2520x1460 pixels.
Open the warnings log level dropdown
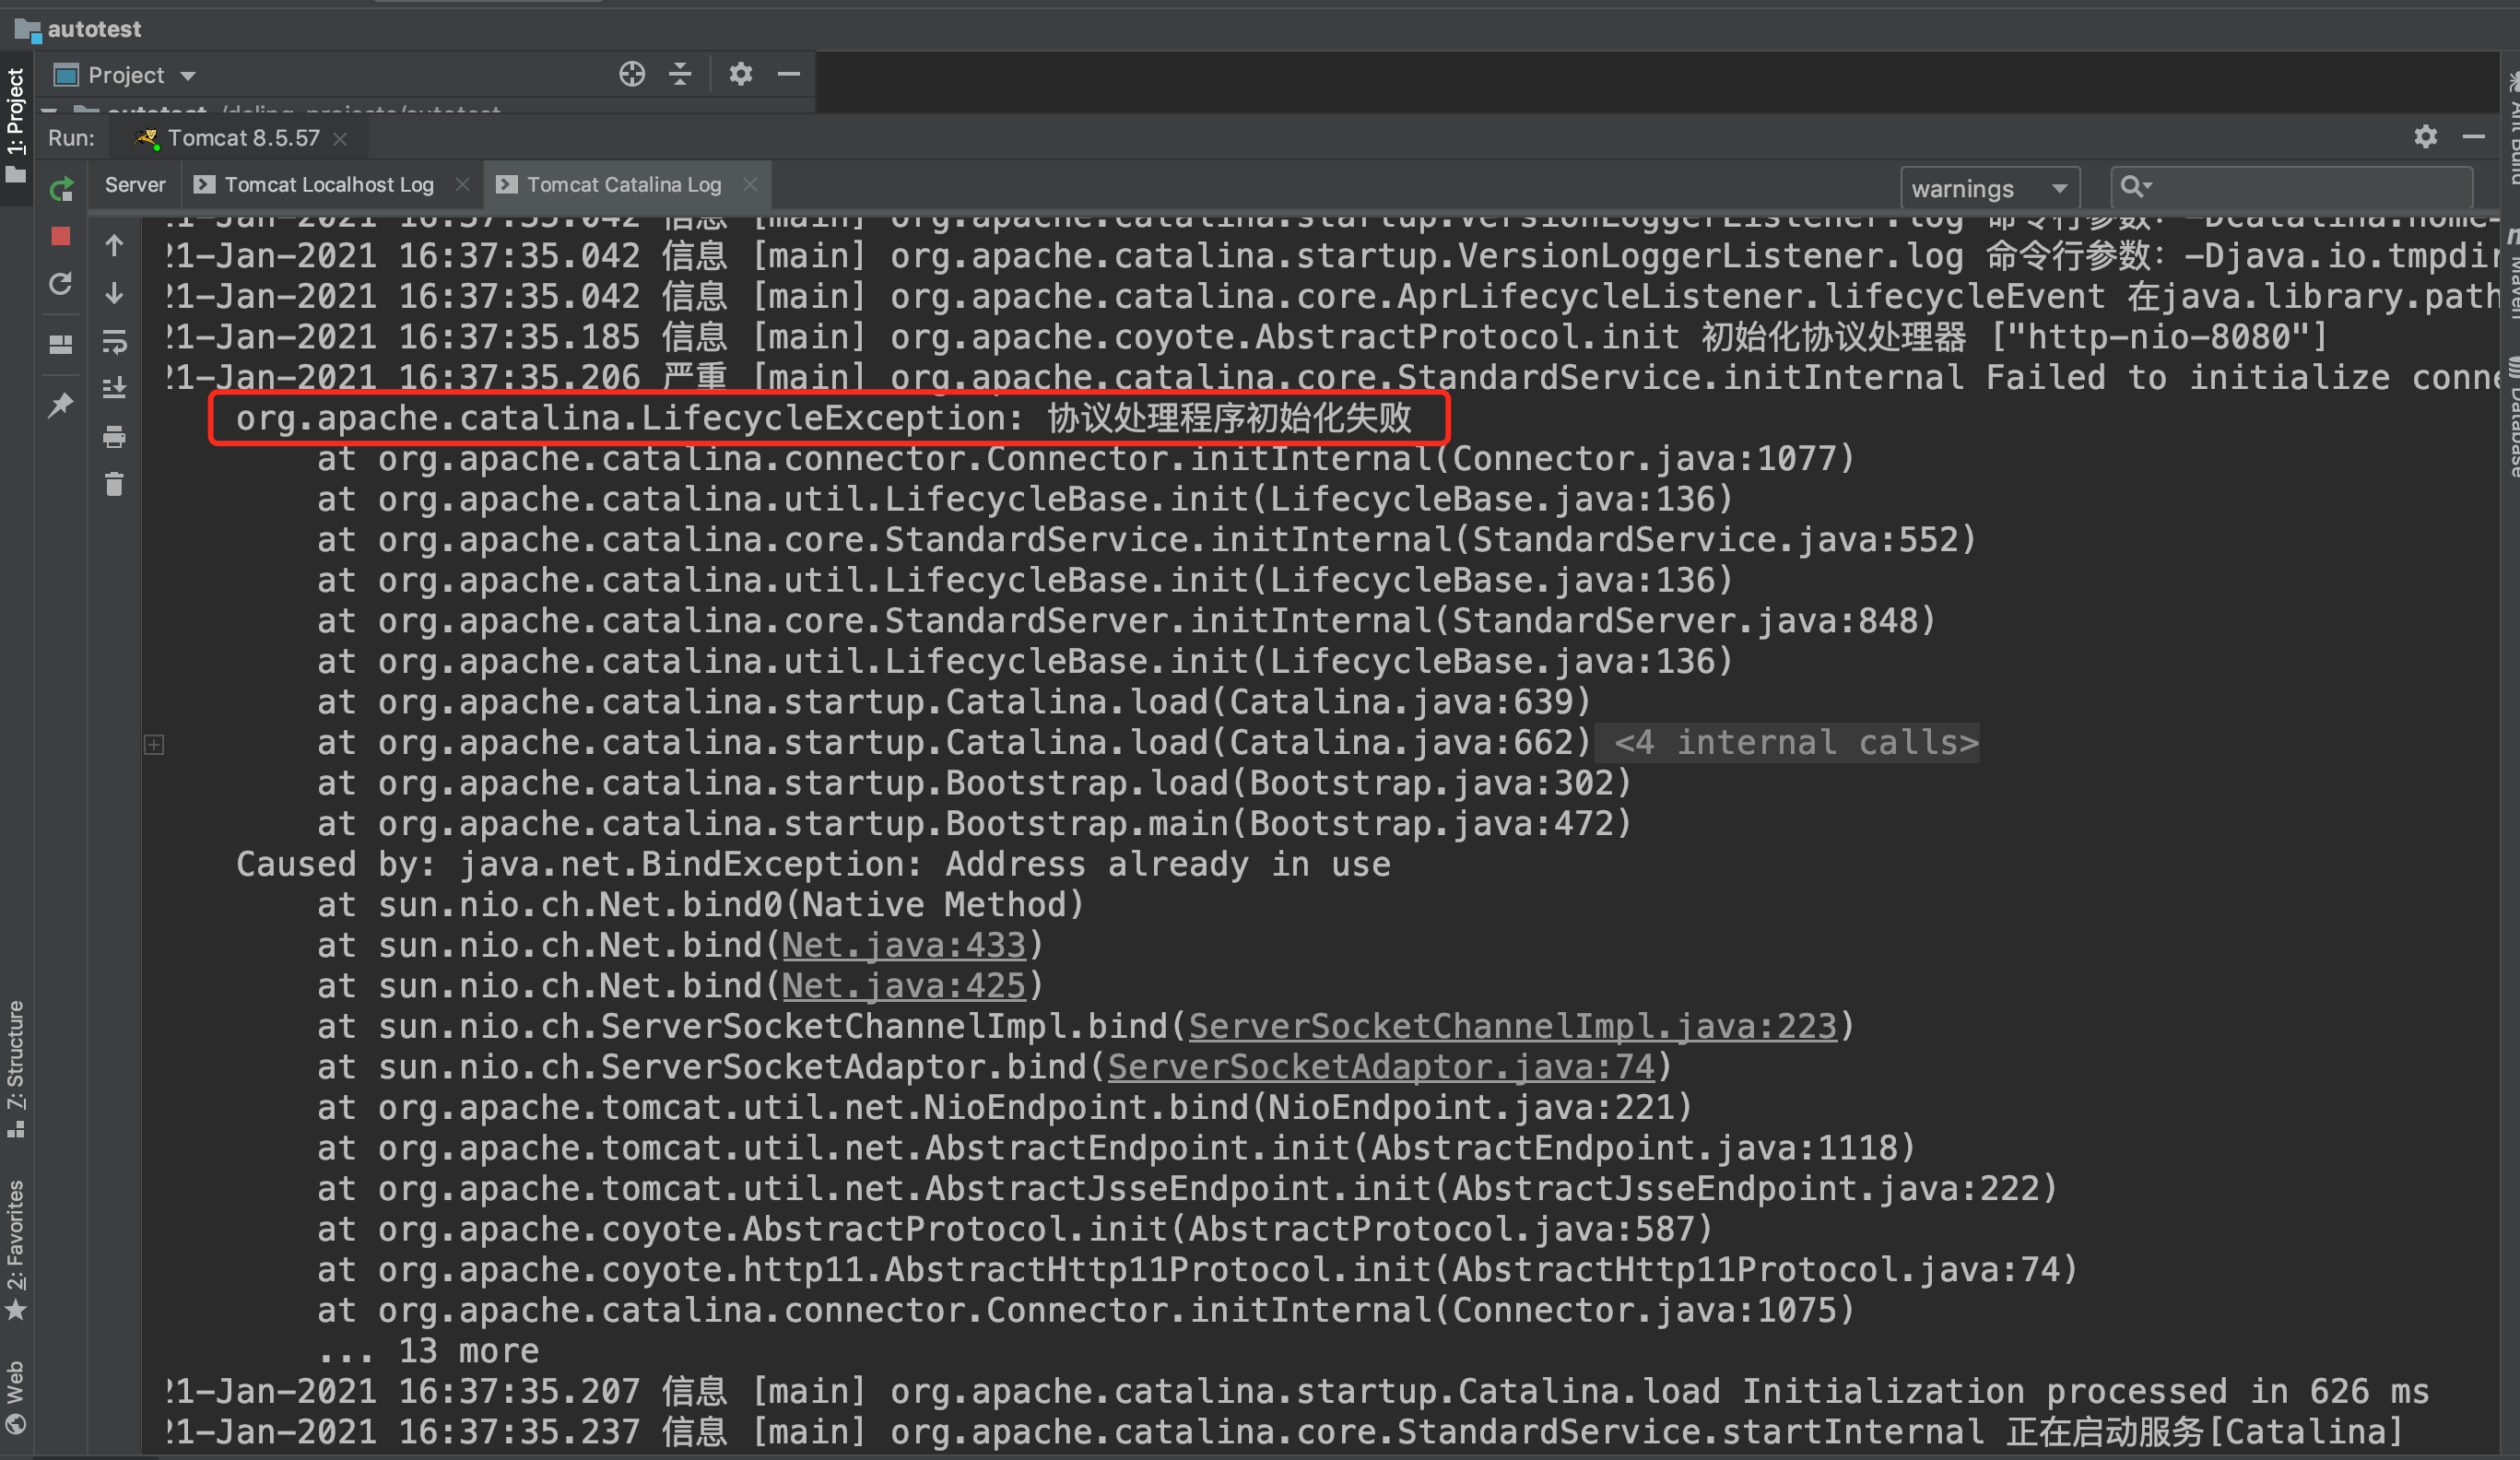click(x=1990, y=188)
